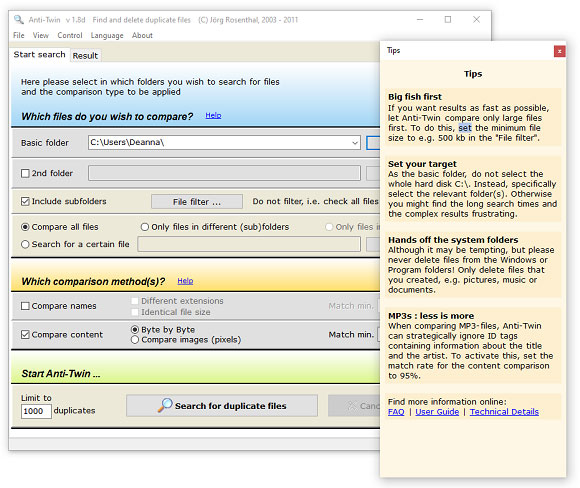This screenshot has width=580, height=488.
Task: Toggle Identical file size checkbox
Action: 135,312
